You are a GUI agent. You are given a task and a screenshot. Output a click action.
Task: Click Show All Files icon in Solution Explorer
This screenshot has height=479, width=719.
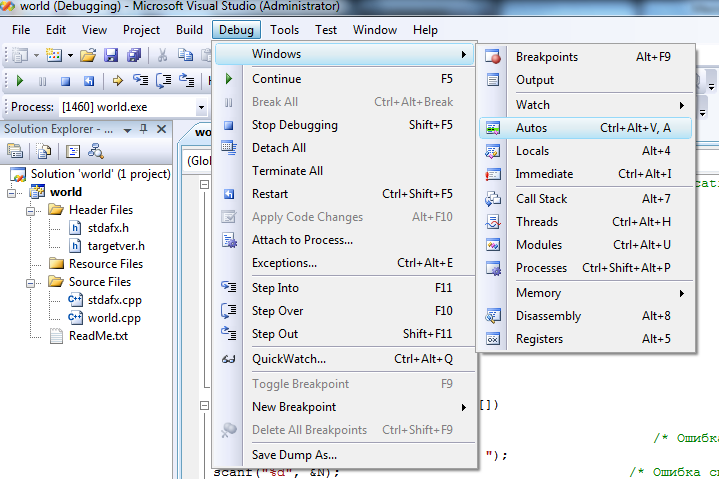44,151
